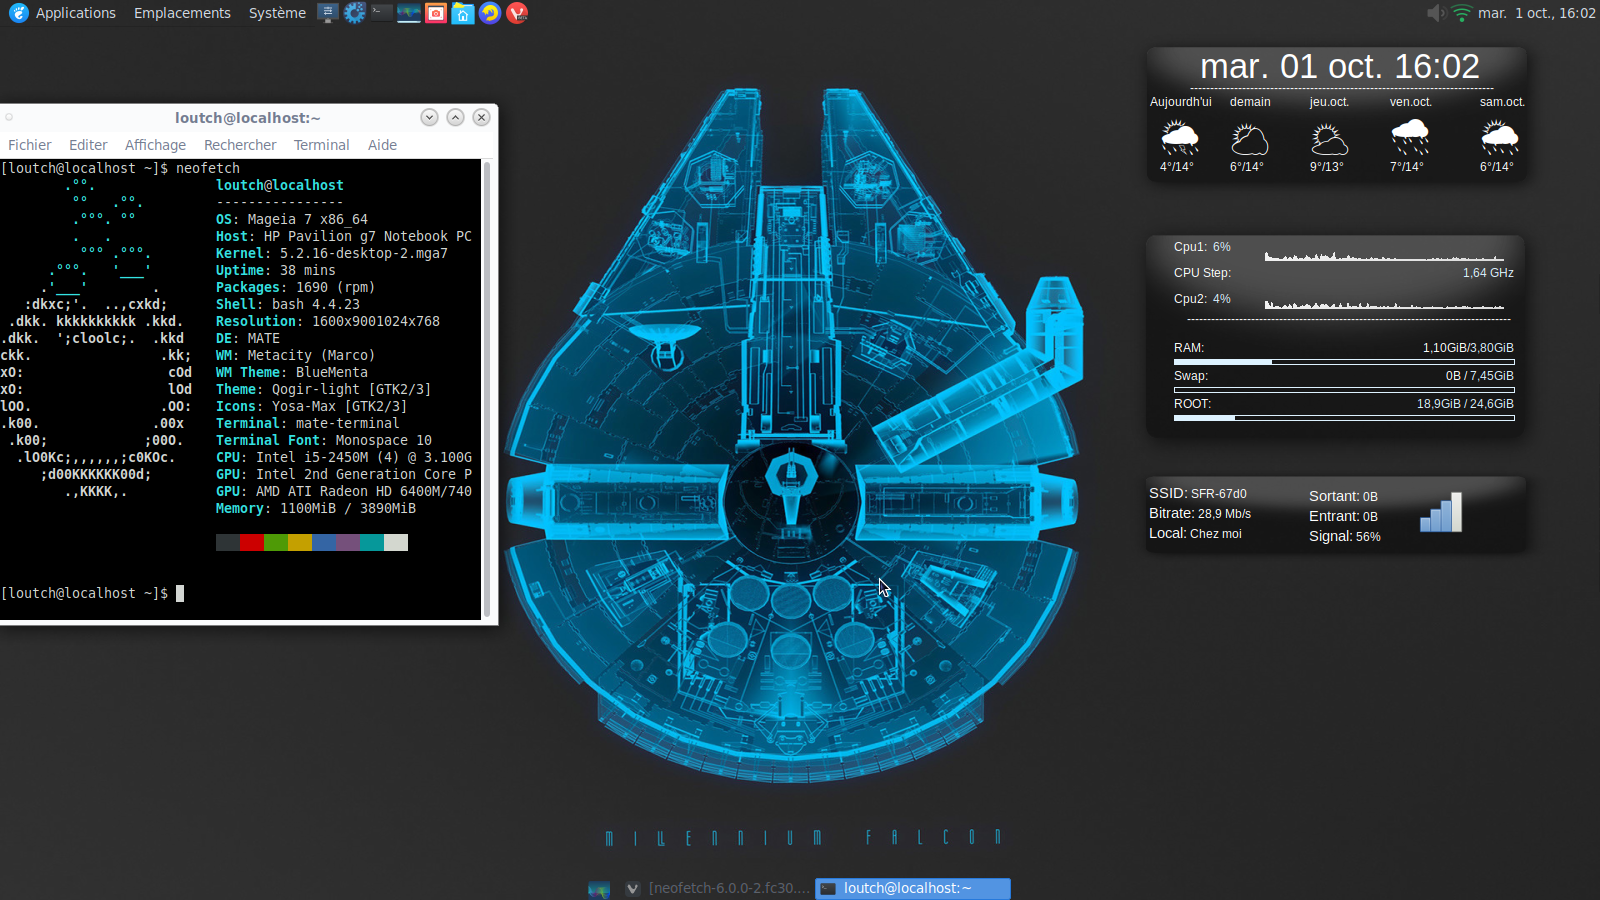This screenshot has height=900, width=1600.
Task: Minimize the terminal window with down-chevron button
Action: point(429,117)
